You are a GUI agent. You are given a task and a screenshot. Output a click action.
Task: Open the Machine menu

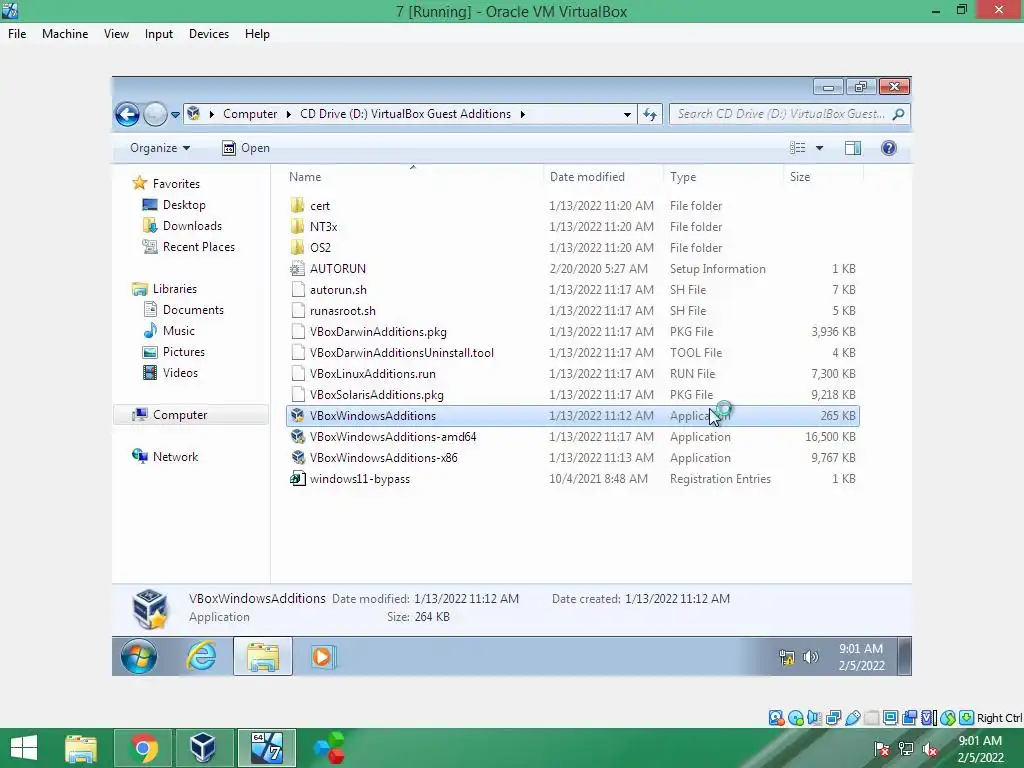pyautogui.click(x=65, y=34)
